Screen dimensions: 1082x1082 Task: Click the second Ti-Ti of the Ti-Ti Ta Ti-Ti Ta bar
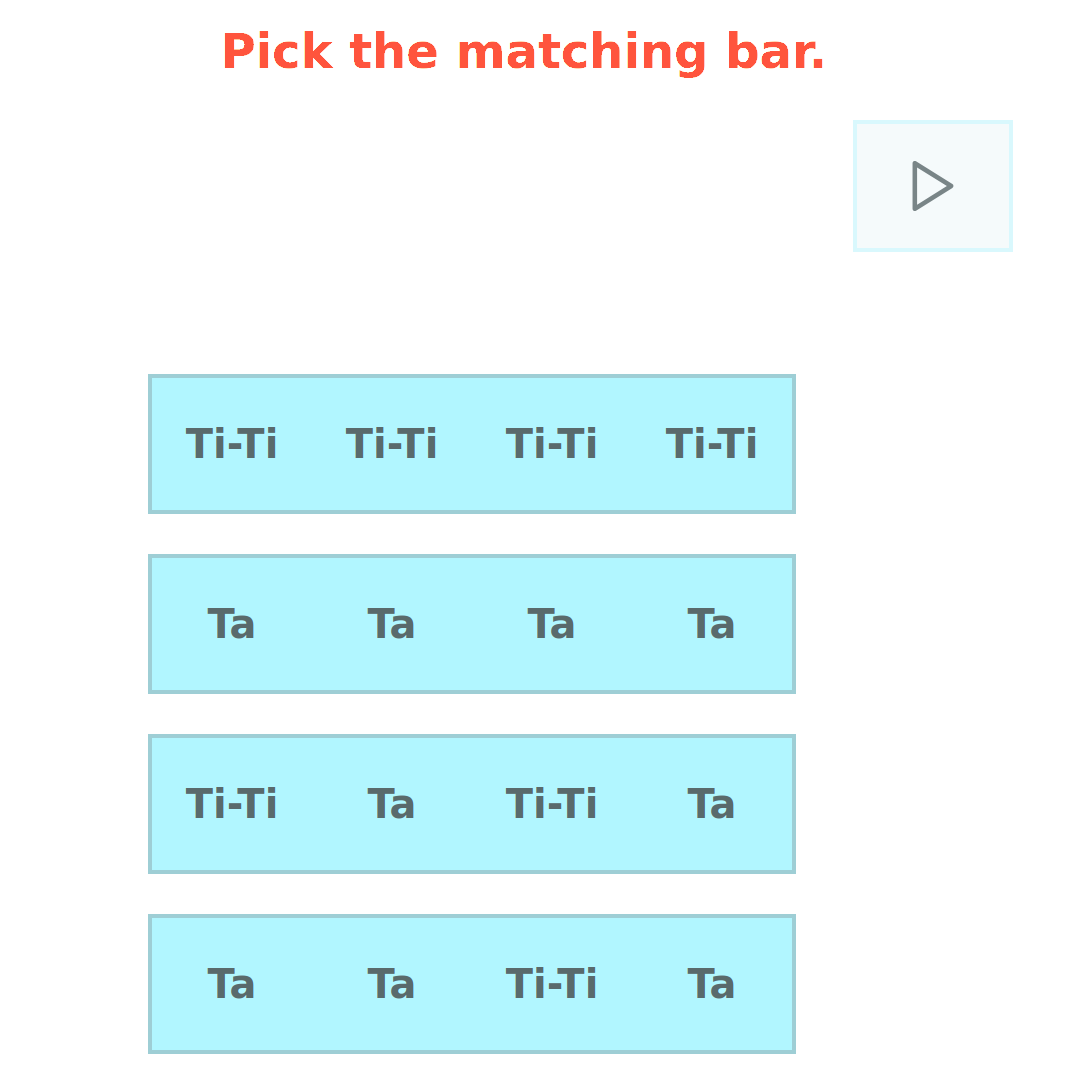551,804
